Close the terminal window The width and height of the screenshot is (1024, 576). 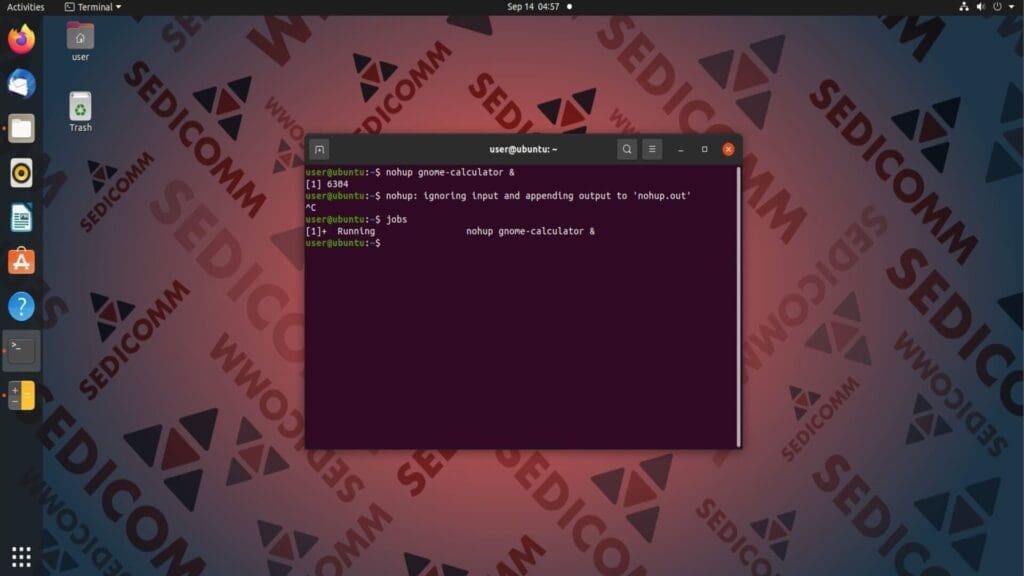(728, 150)
